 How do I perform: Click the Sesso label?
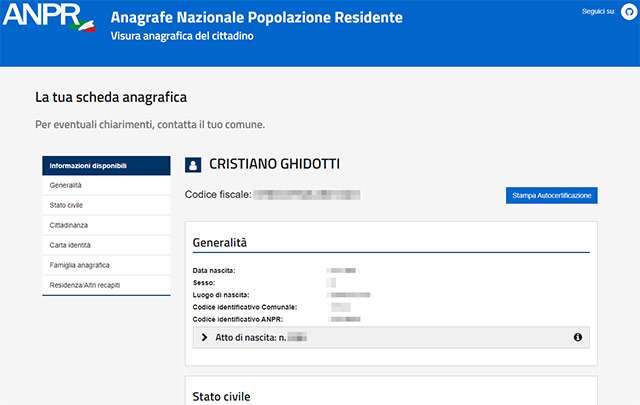click(204, 283)
